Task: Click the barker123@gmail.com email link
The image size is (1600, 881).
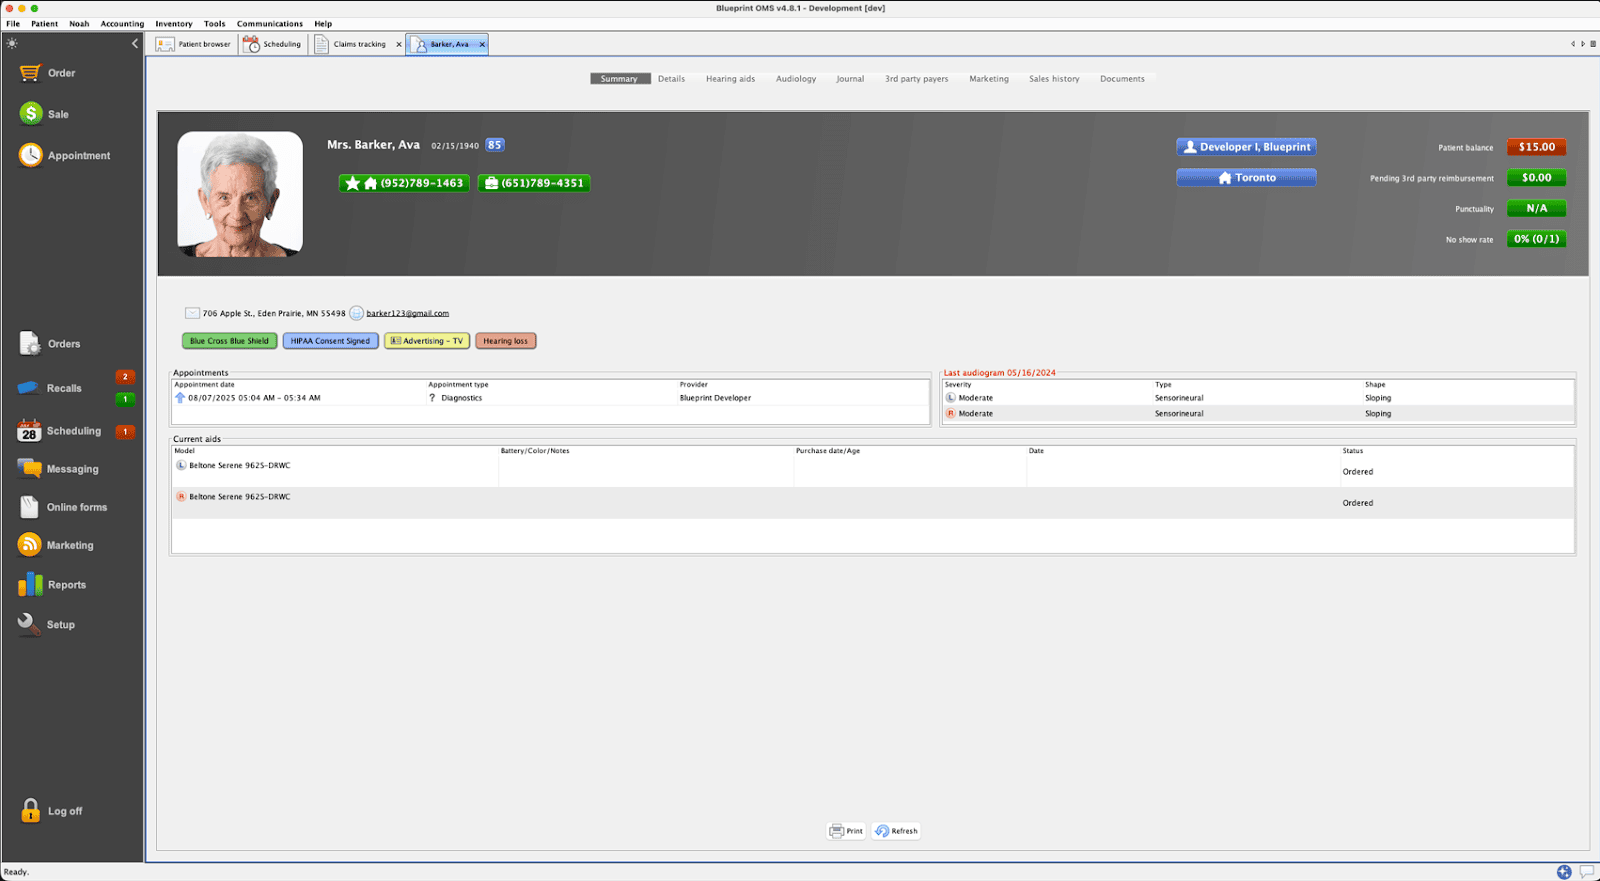Action: tap(407, 313)
